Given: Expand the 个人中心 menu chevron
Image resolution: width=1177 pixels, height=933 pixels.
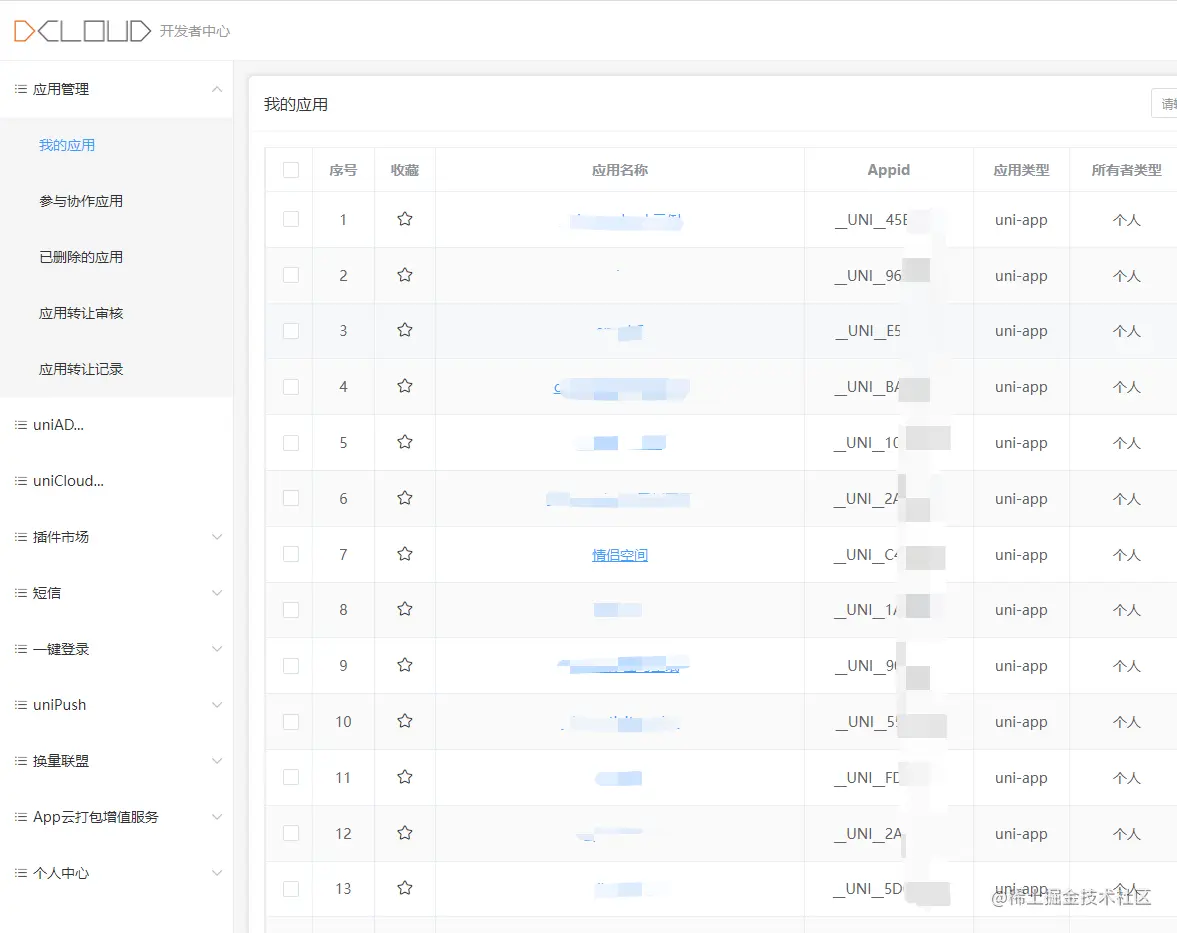Looking at the screenshot, I should click(217, 873).
